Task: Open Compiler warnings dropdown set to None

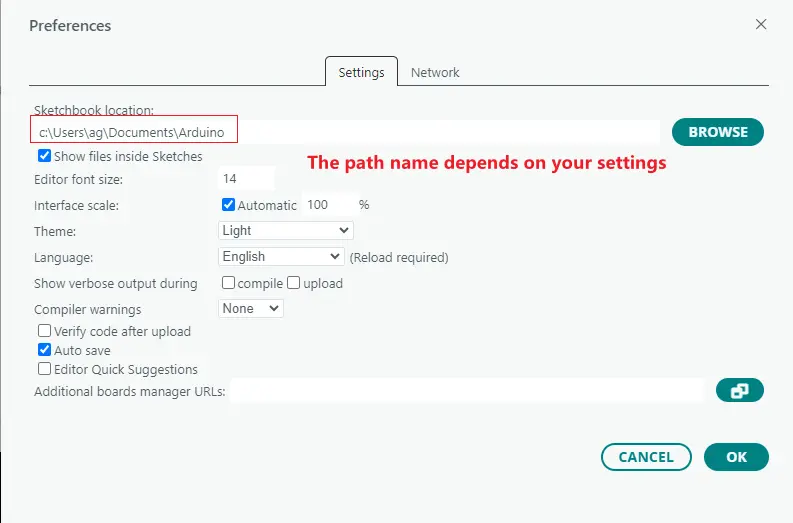Action: [x=251, y=309]
